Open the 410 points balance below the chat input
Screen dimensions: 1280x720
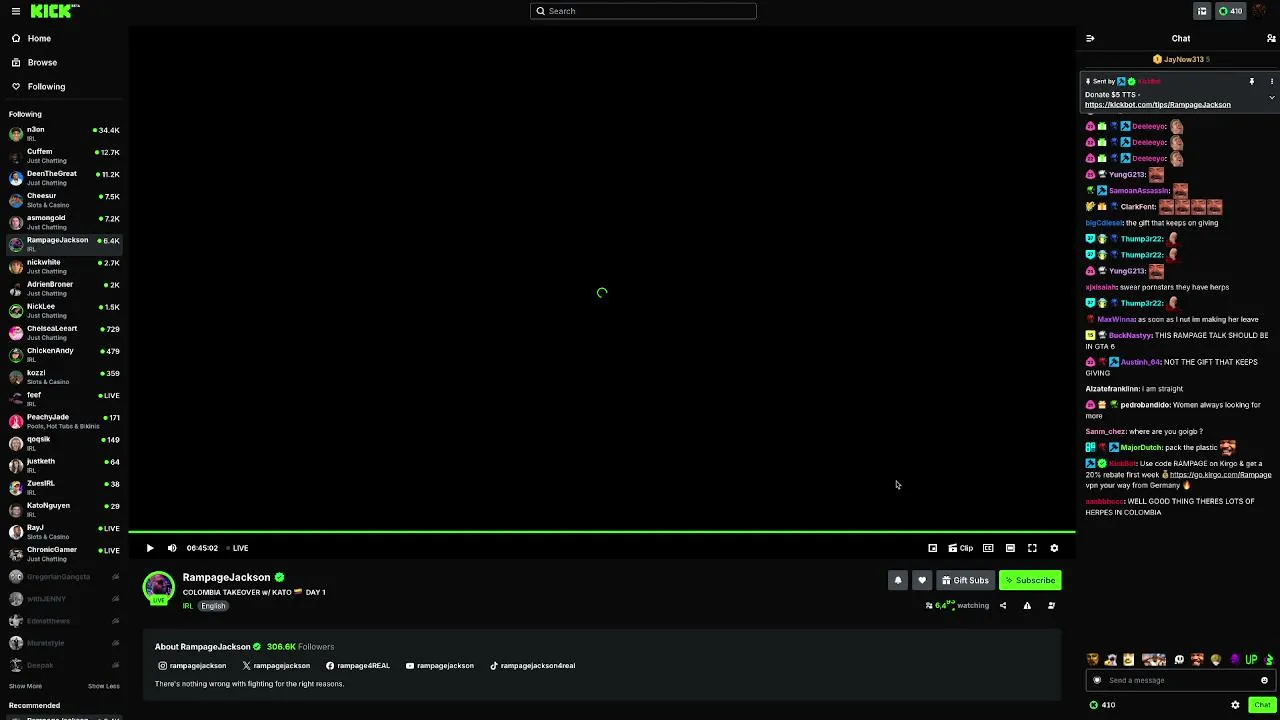tap(1103, 705)
